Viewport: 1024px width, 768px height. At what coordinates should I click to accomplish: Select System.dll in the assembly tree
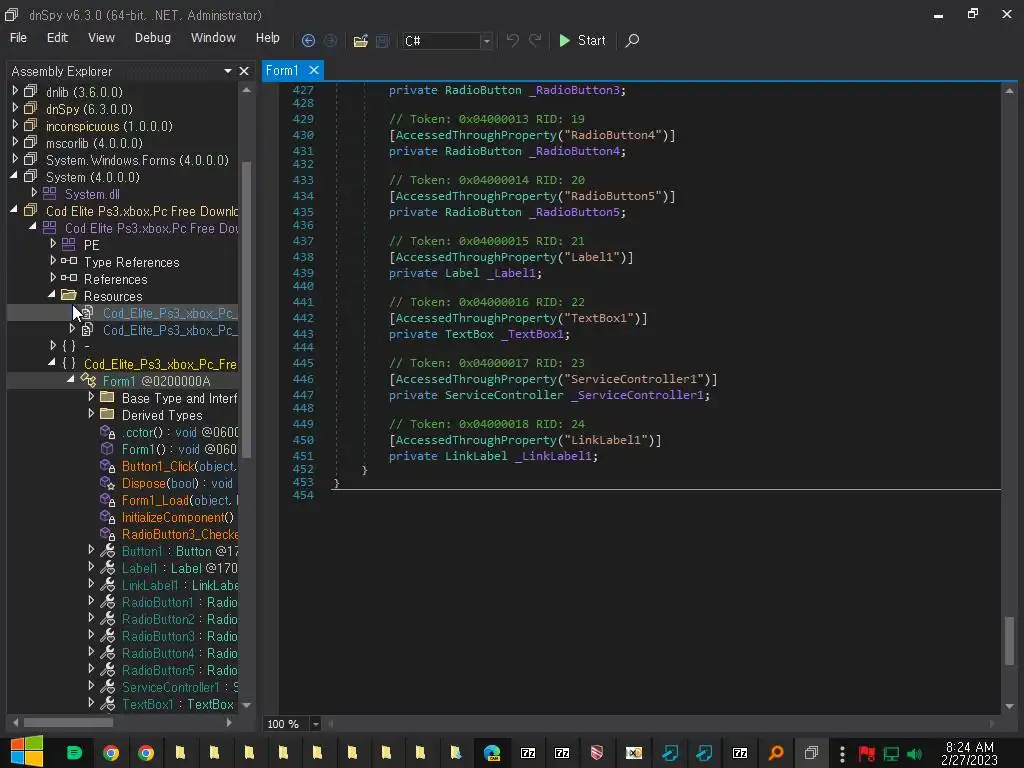[x=92, y=194]
